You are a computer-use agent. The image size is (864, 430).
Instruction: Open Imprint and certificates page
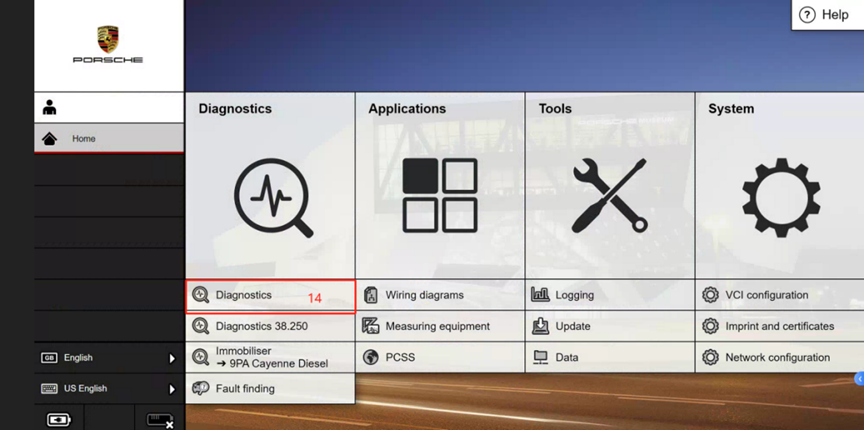coord(780,326)
